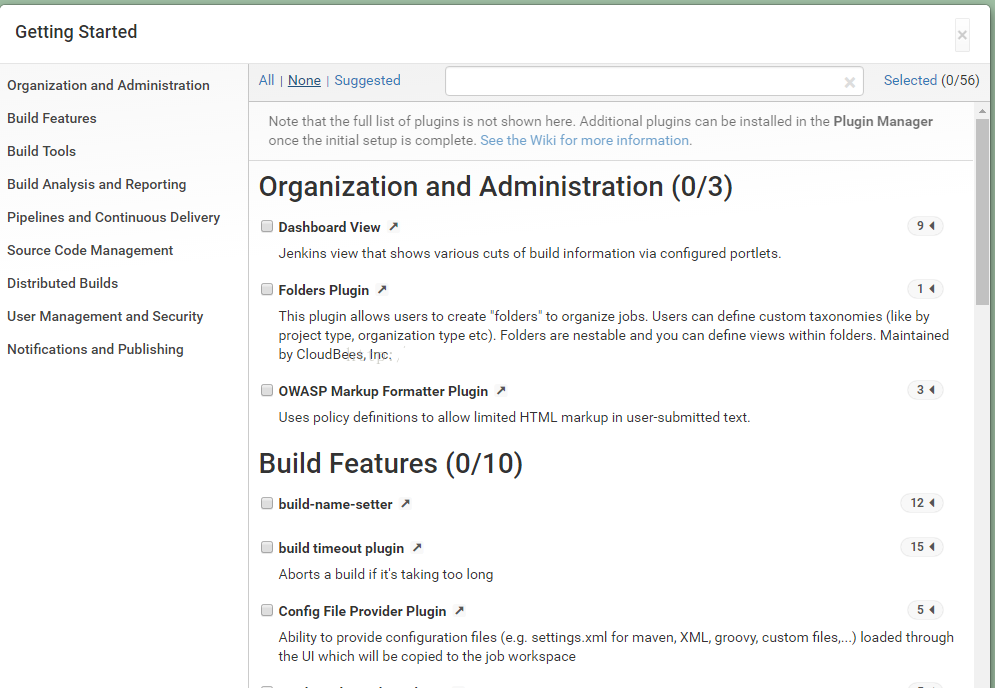Screen dimensions: 995x688
Task: Check the Dashboard View plugin
Action: [x=267, y=227]
